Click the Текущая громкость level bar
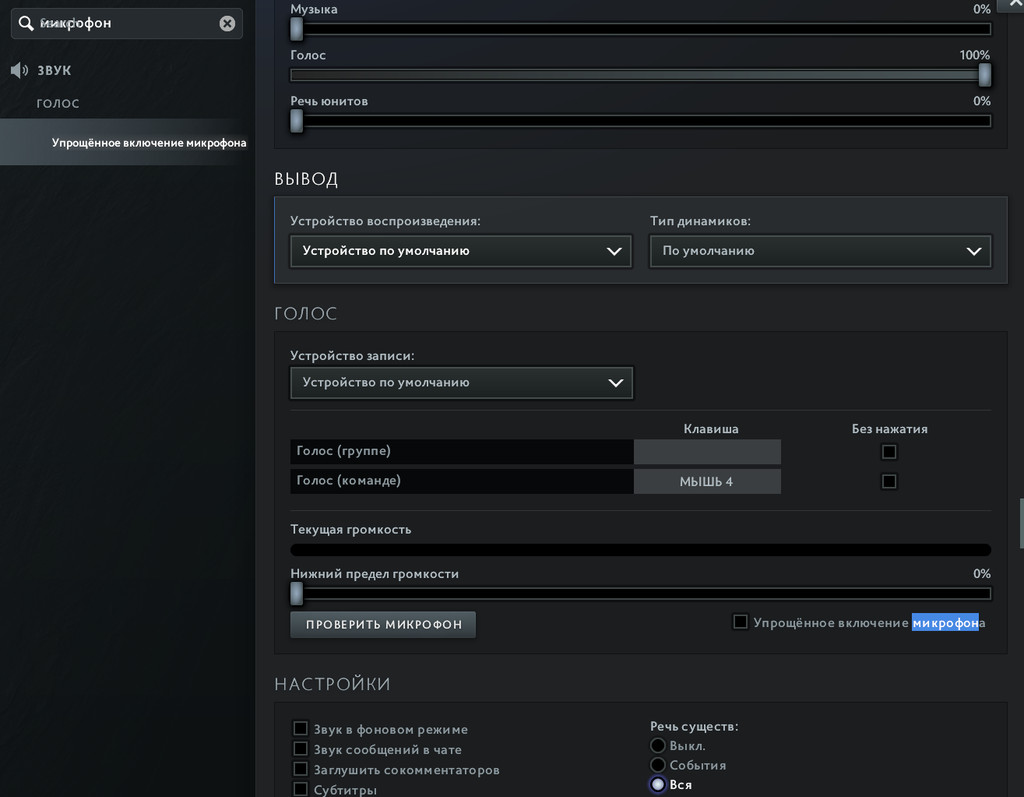Screen dimensions: 1024x797 coord(641,550)
